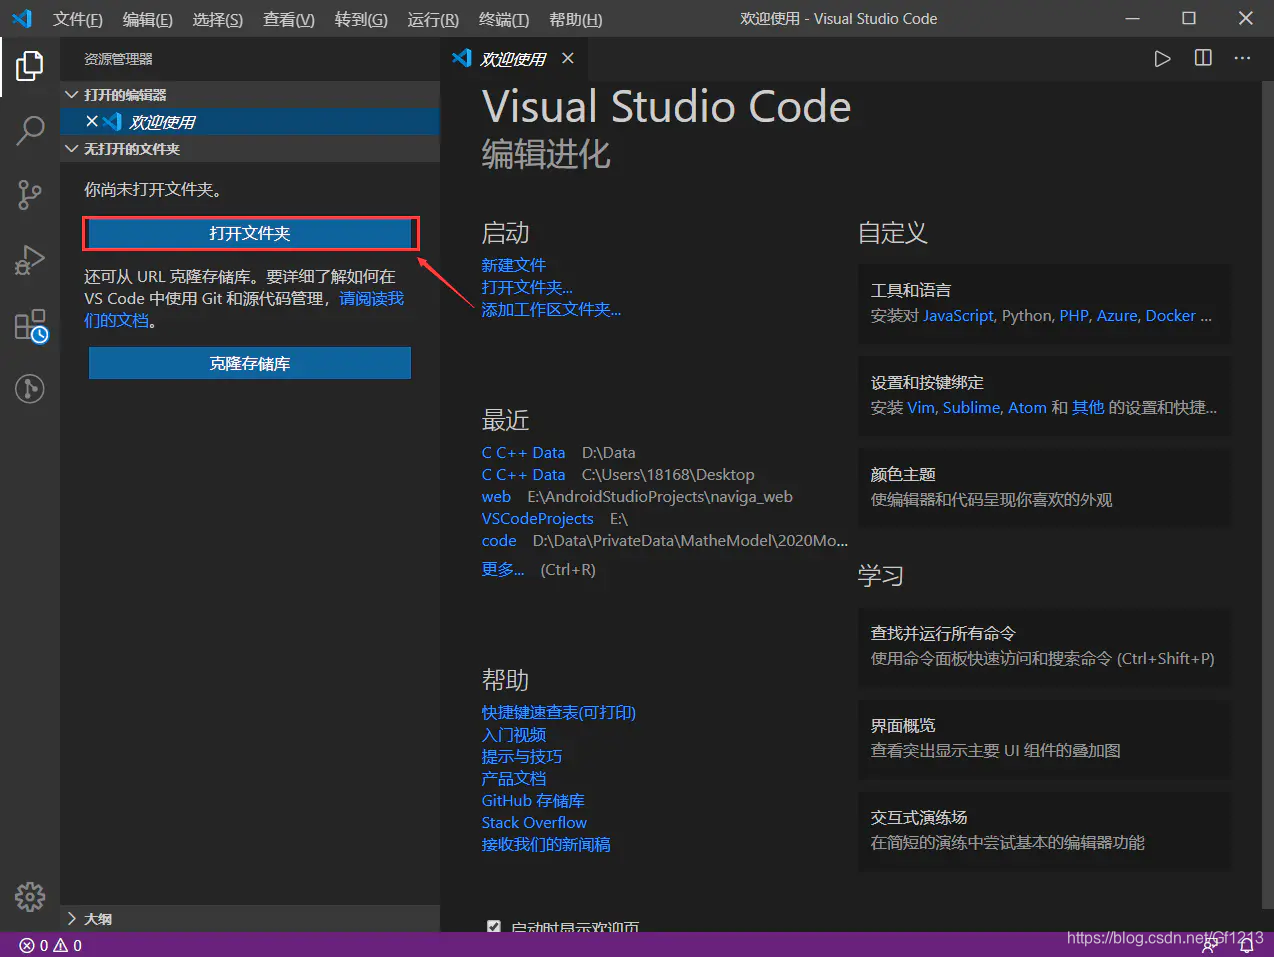The height and width of the screenshot is (957, 1274).
Task: Install Vim keybindings link
Action: [x=921, y=408]
